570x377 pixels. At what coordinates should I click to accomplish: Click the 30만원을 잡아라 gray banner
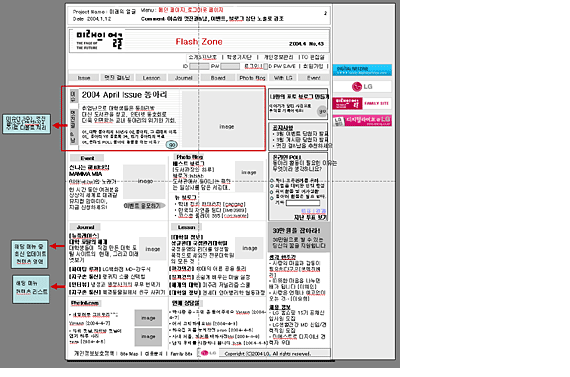[x=299, y=238]
